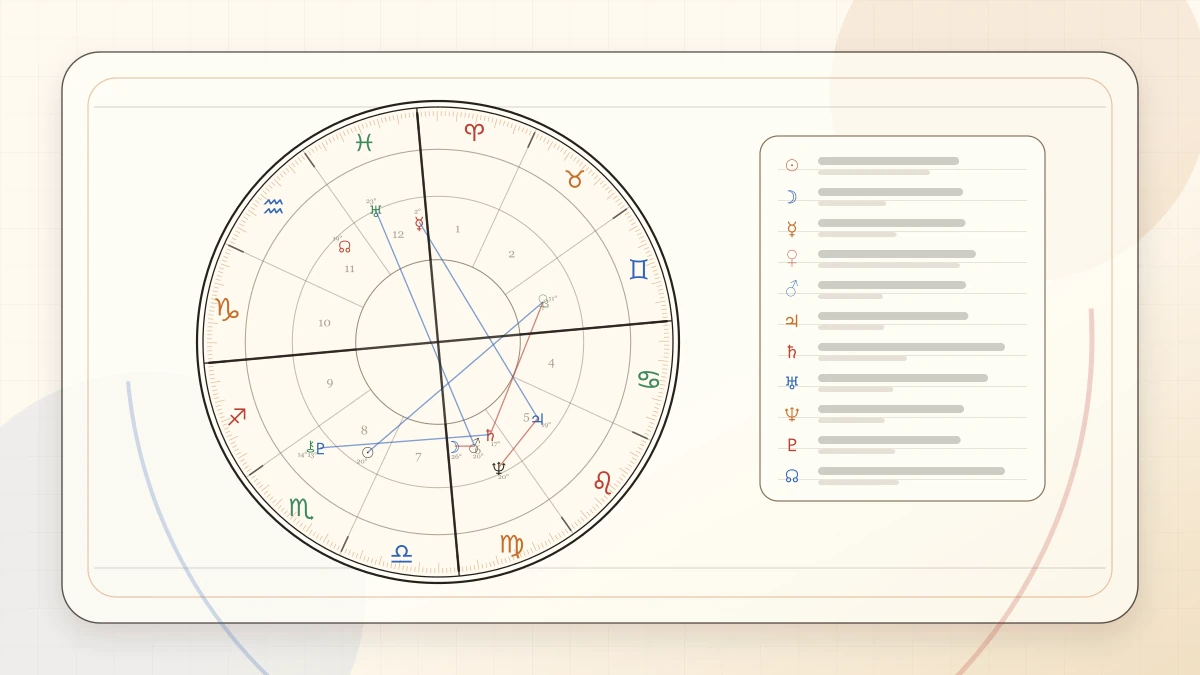Select the Gemini sign on the zodiac ring

[639, 269]
